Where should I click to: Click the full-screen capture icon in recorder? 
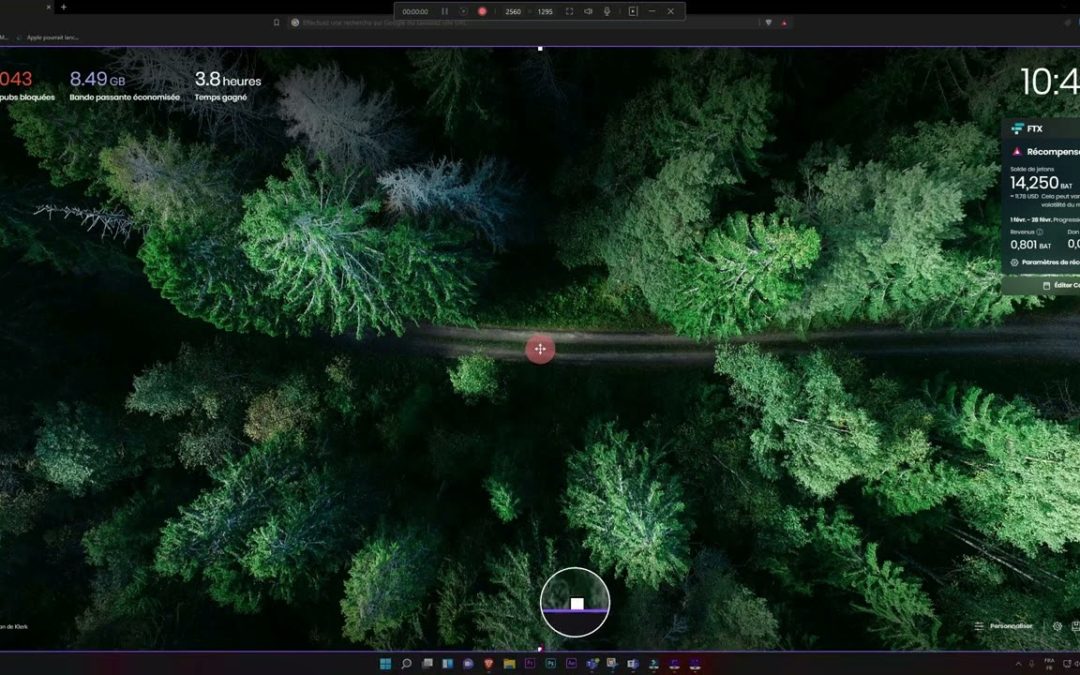(569, 12)
